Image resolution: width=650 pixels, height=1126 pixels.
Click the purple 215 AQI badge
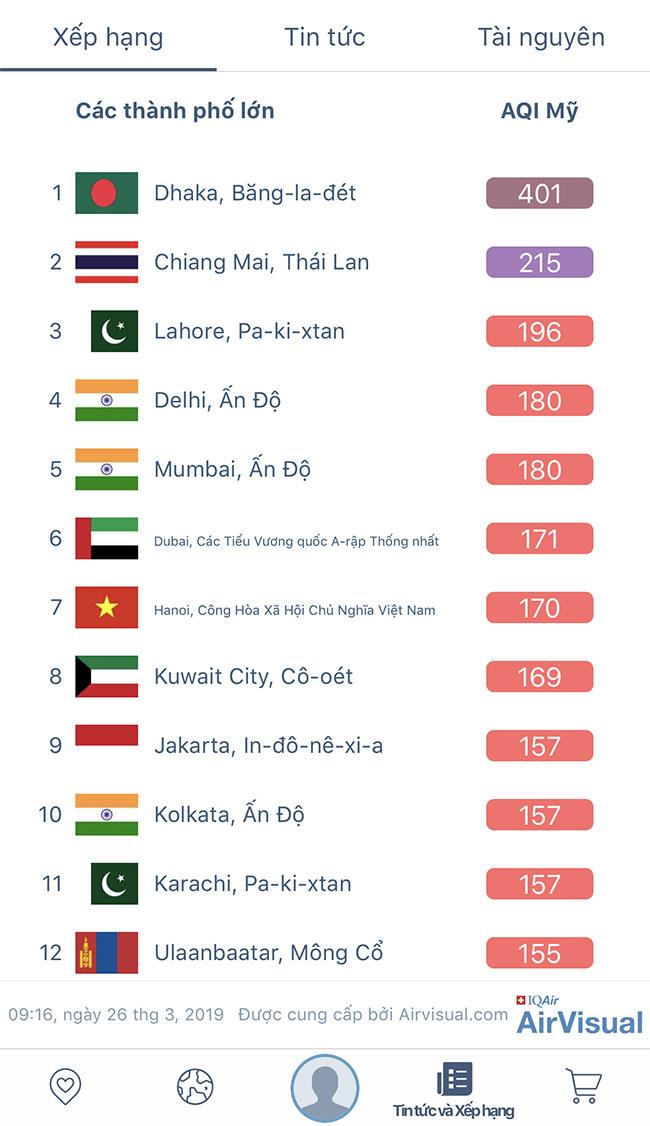[539, 262]
